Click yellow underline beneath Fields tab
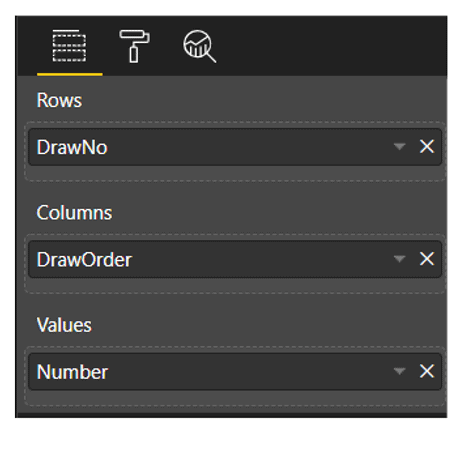 [x=70, y=74]
